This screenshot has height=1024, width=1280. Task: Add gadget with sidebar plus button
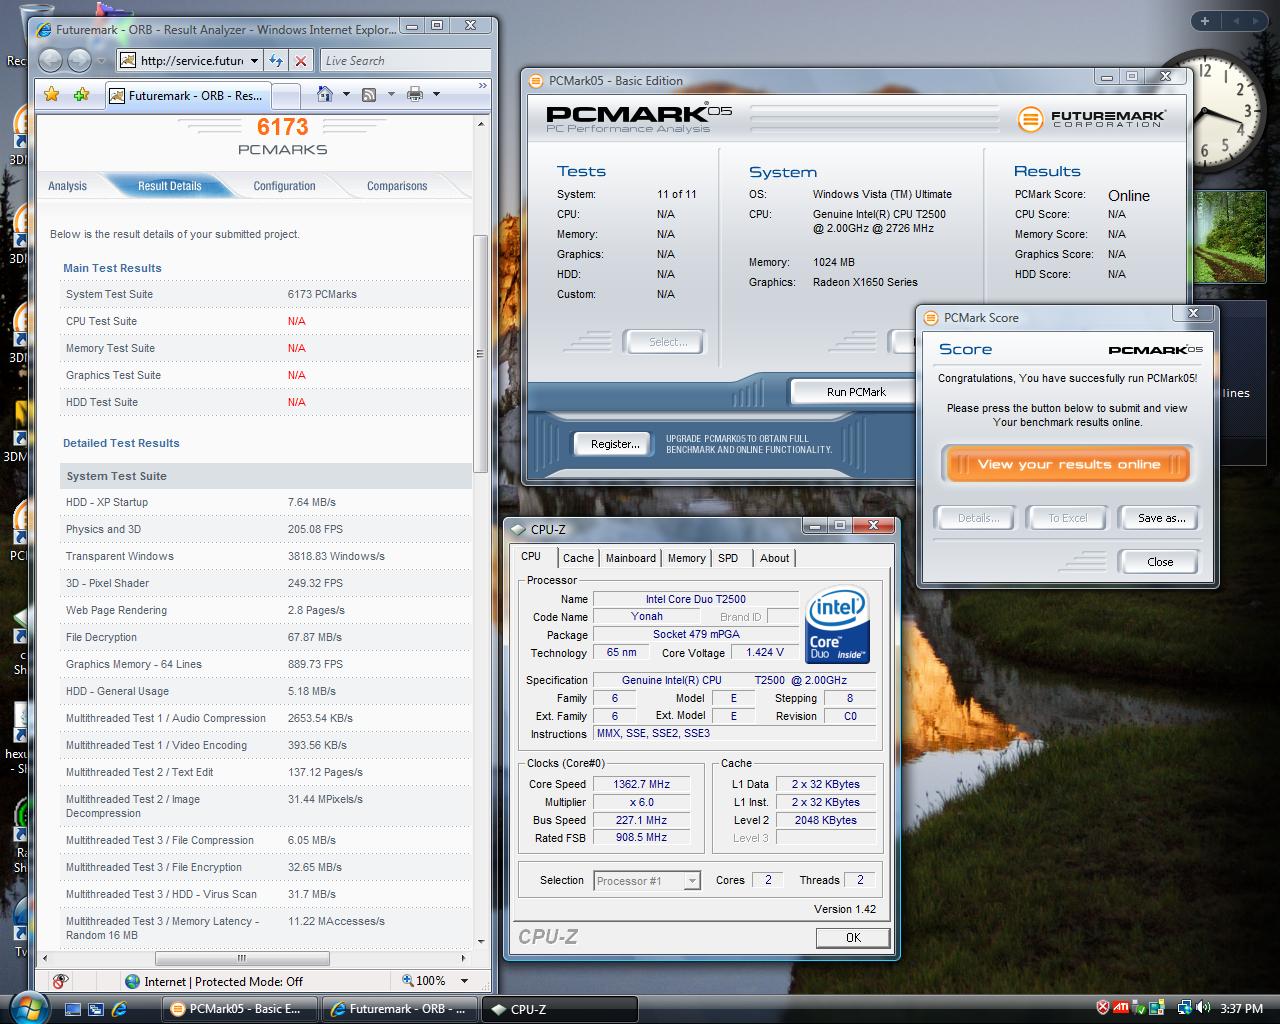tap(1205, 21)
